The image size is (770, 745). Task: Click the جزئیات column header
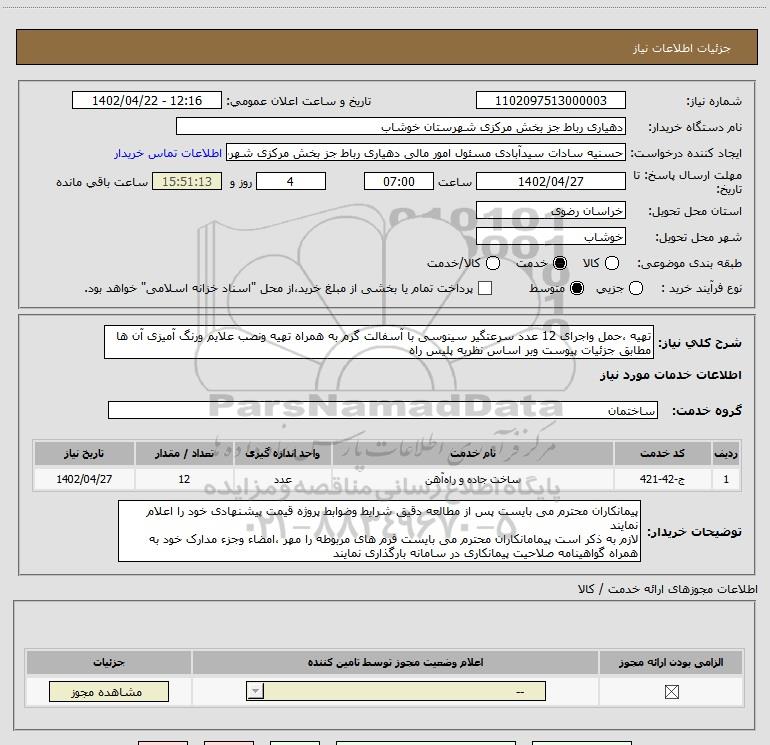point(109,662)
